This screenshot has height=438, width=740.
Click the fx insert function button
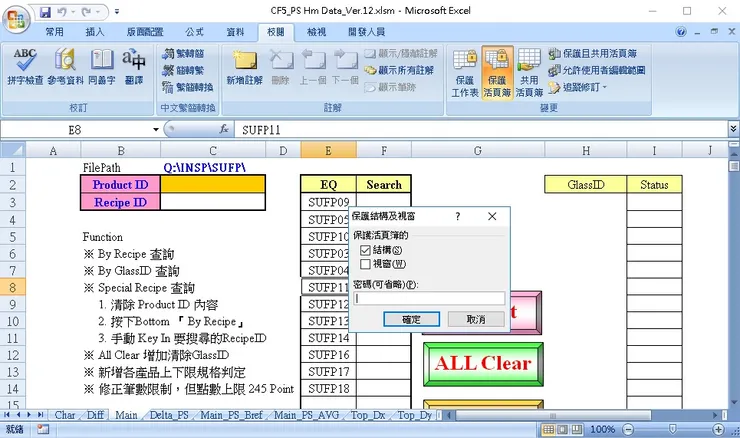tap(224, 129)
